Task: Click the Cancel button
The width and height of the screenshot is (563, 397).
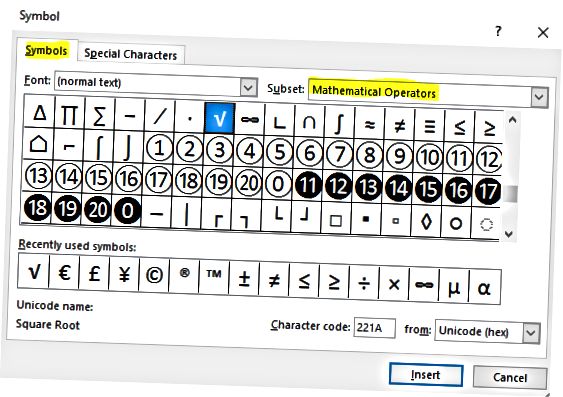Action: click(510, 378)
